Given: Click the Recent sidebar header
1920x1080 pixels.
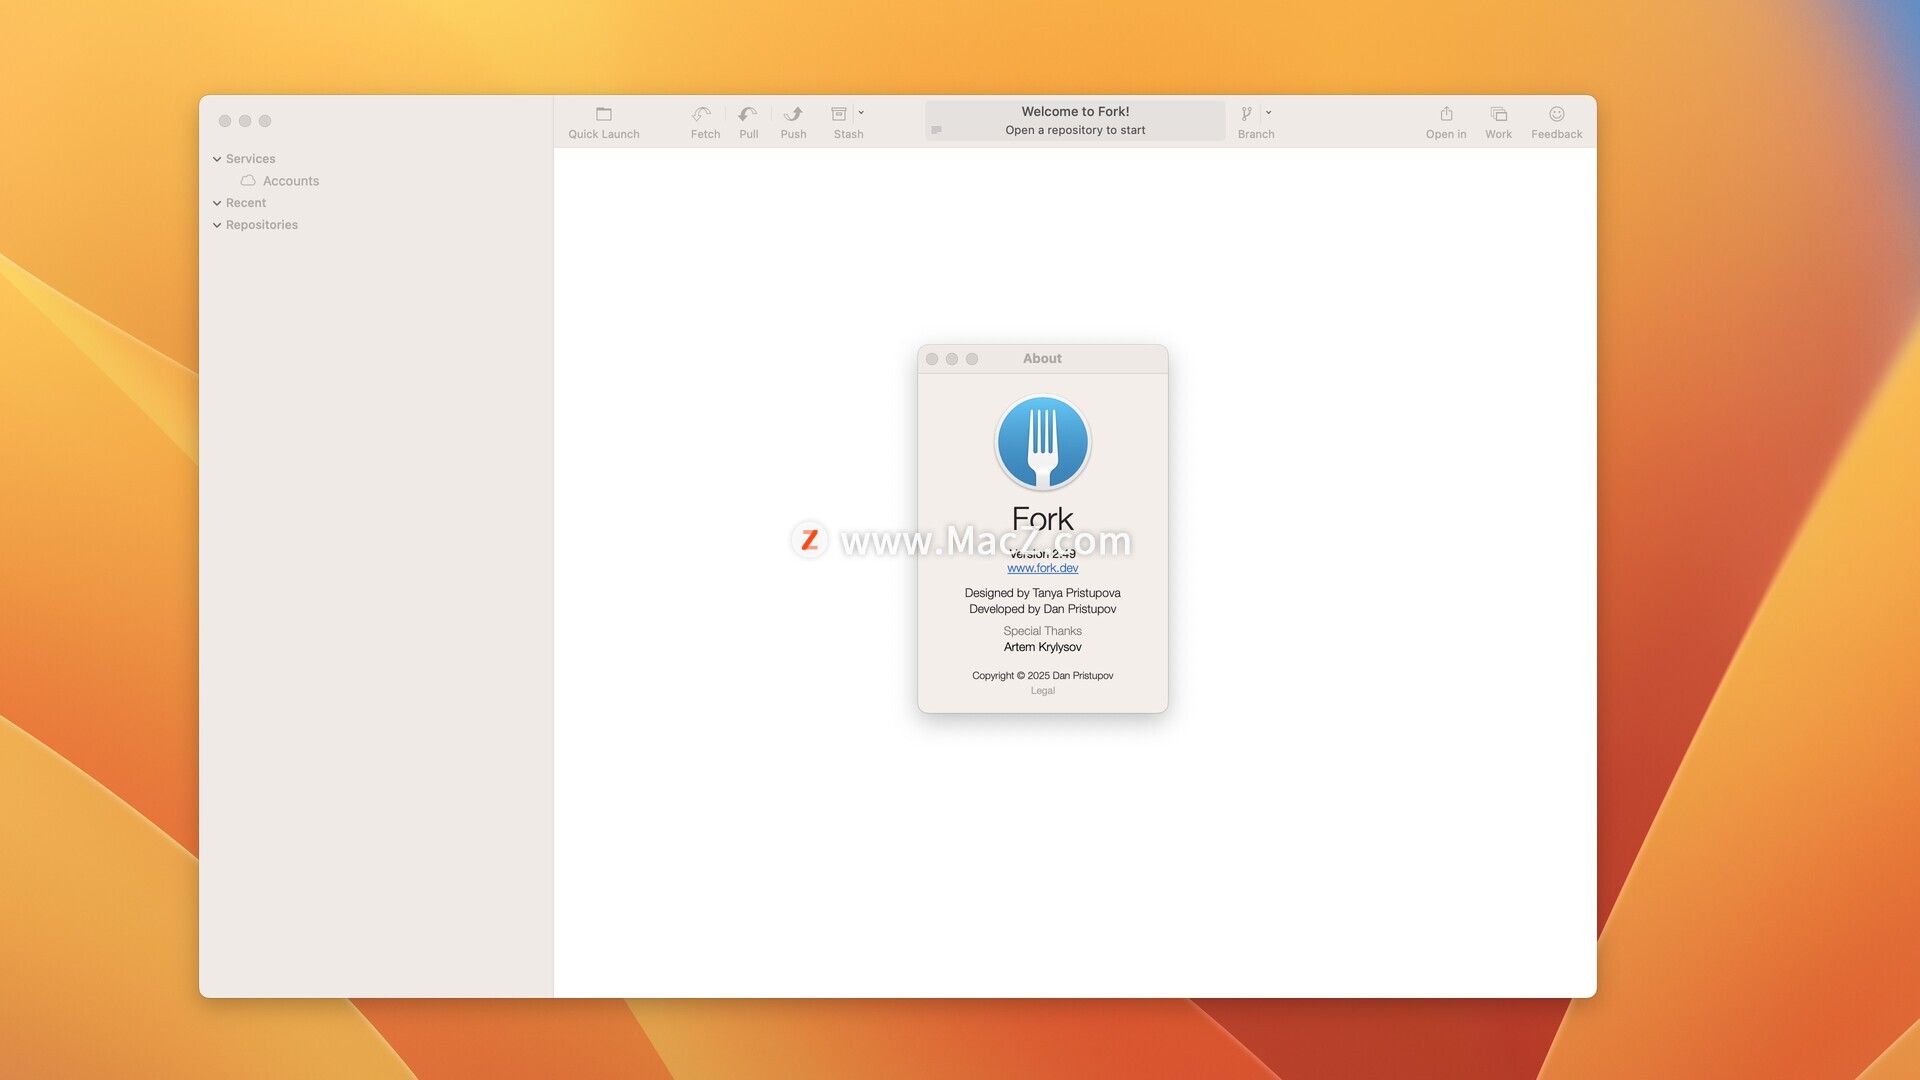Looking at the screenshot, I should 246,203.
